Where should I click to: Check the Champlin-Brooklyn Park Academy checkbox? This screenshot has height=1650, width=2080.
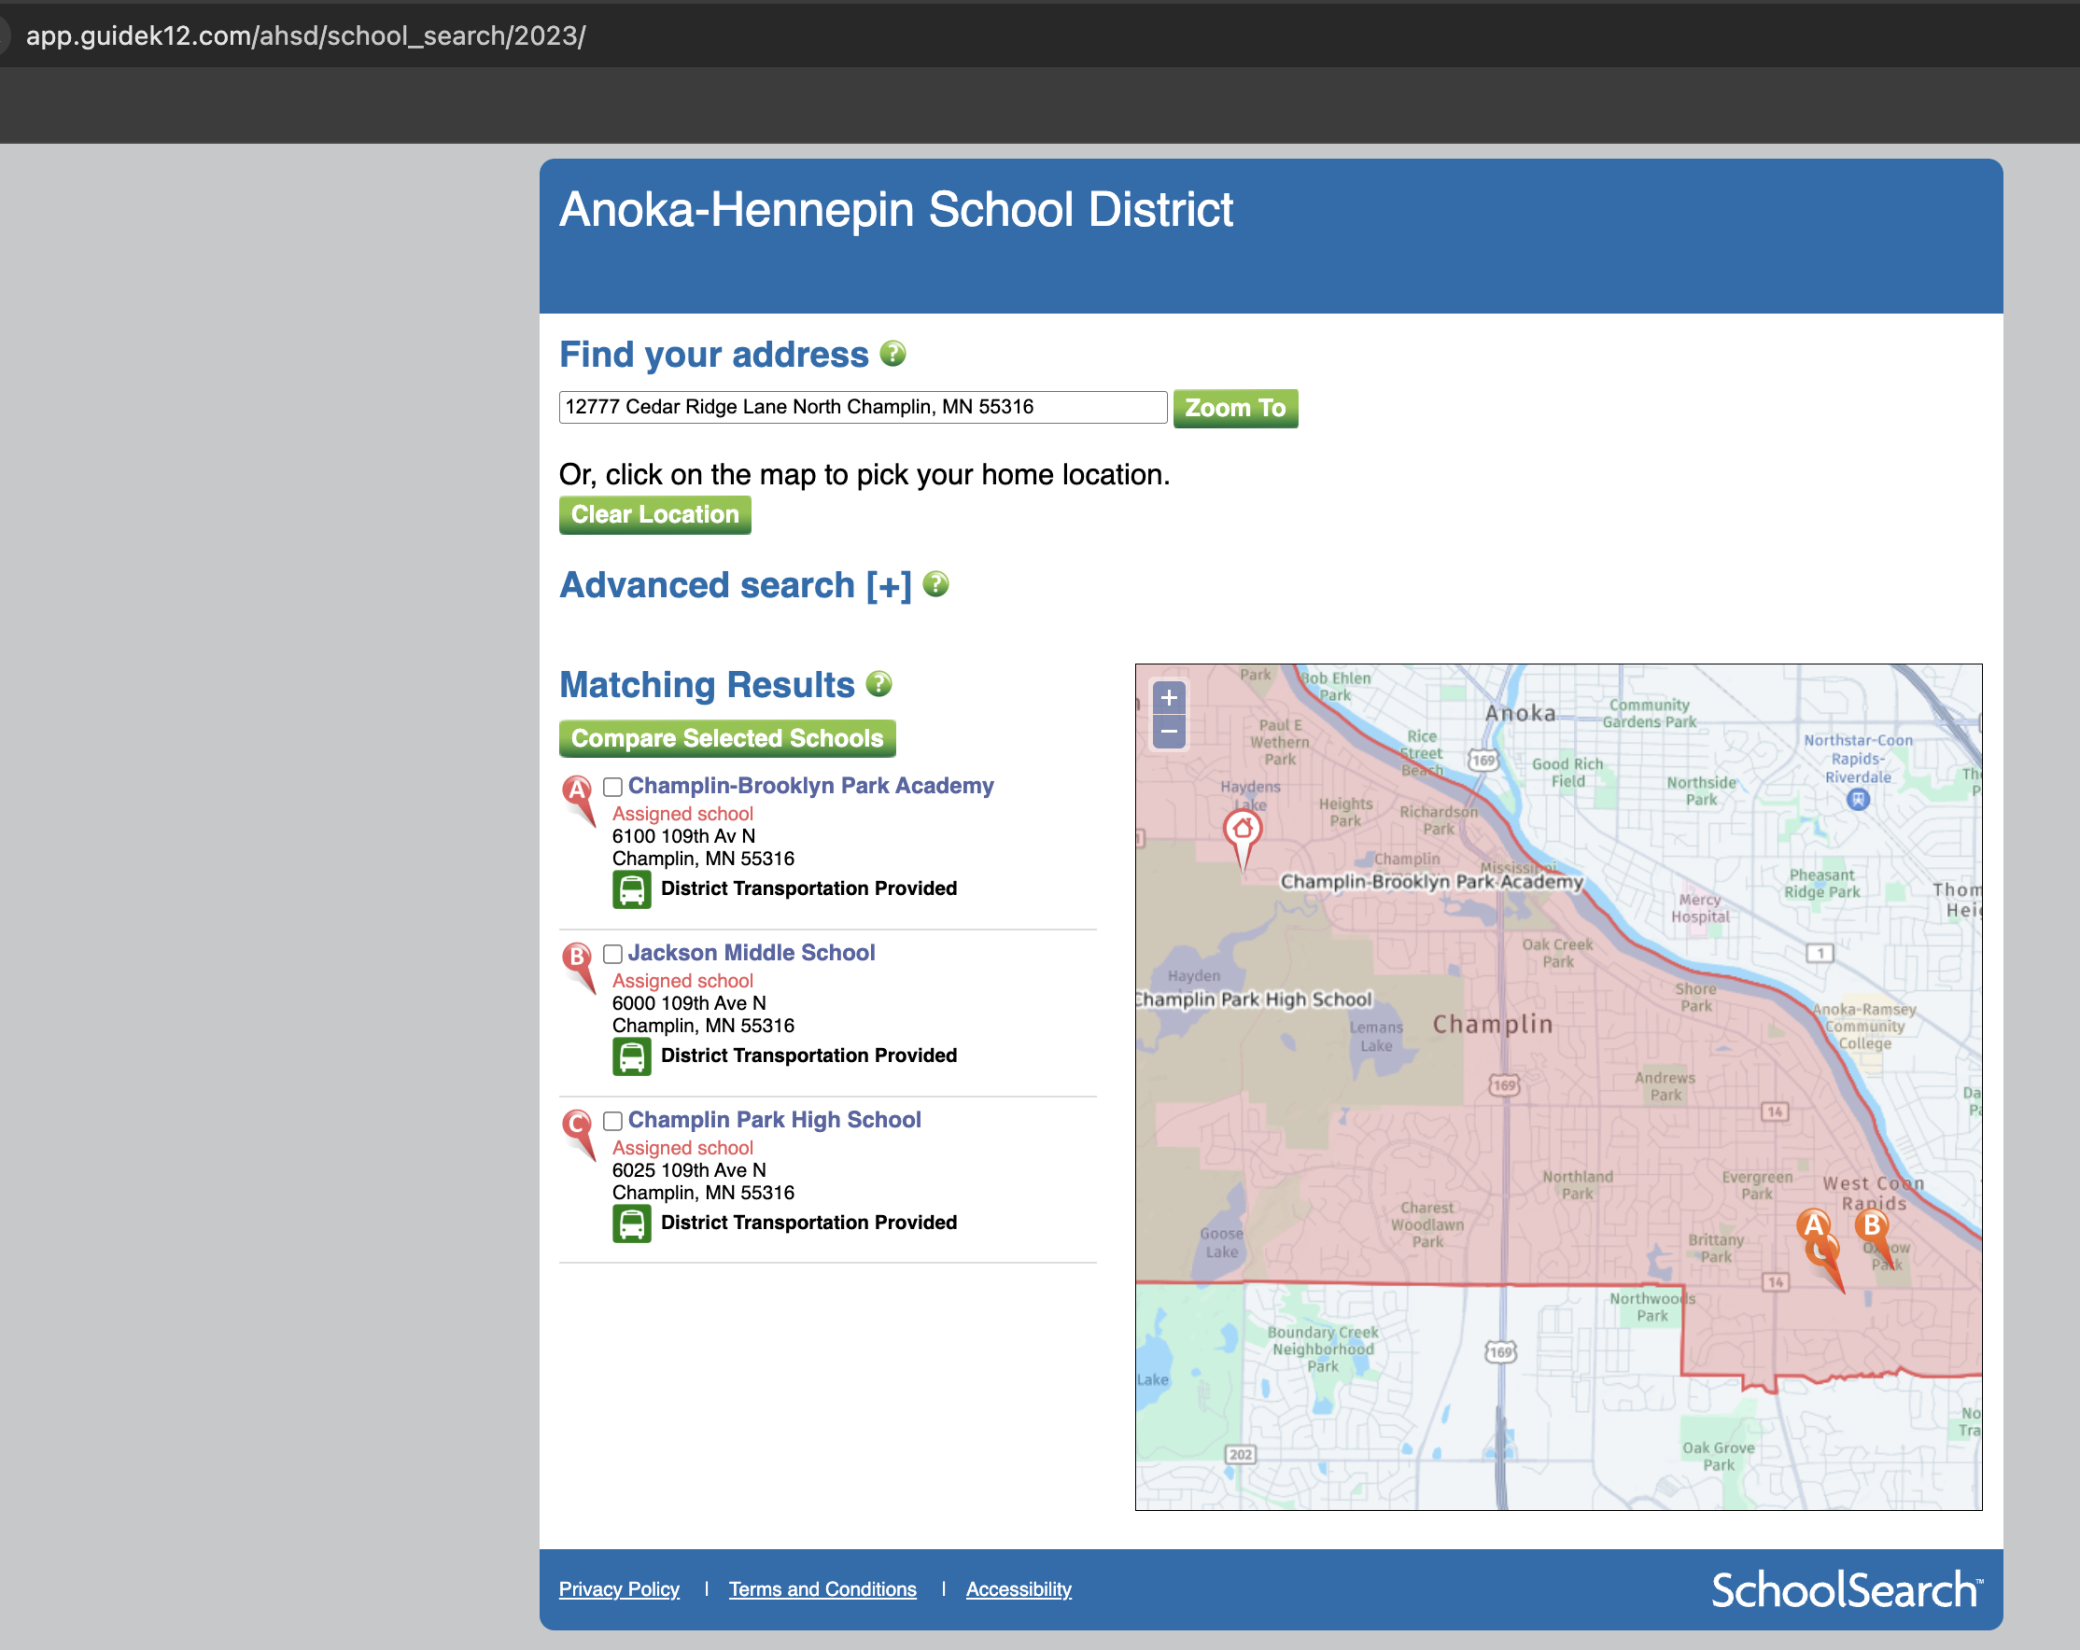click(x=613, y=787)
